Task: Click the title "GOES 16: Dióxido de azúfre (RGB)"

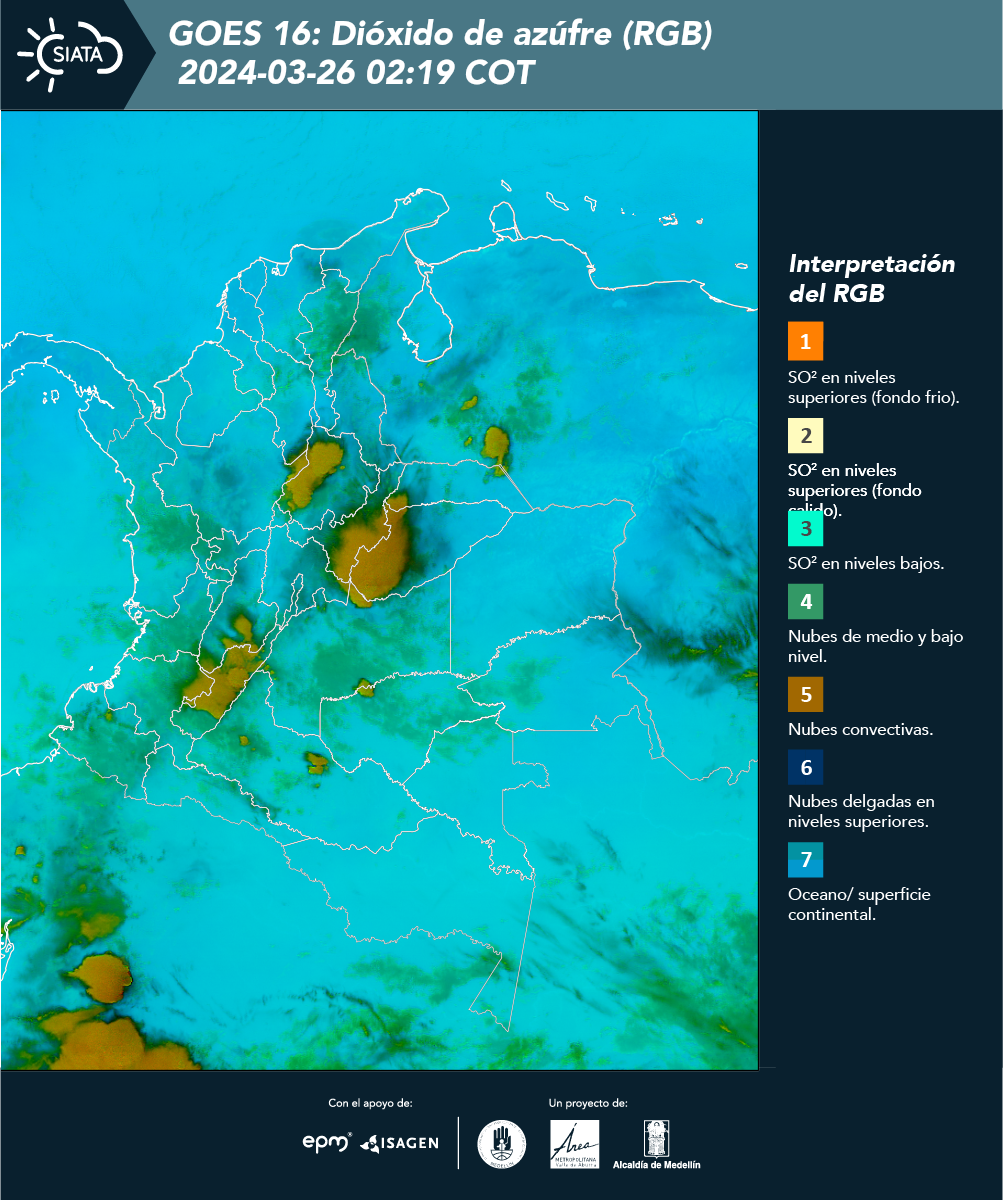Action: (x=441, y=34)
